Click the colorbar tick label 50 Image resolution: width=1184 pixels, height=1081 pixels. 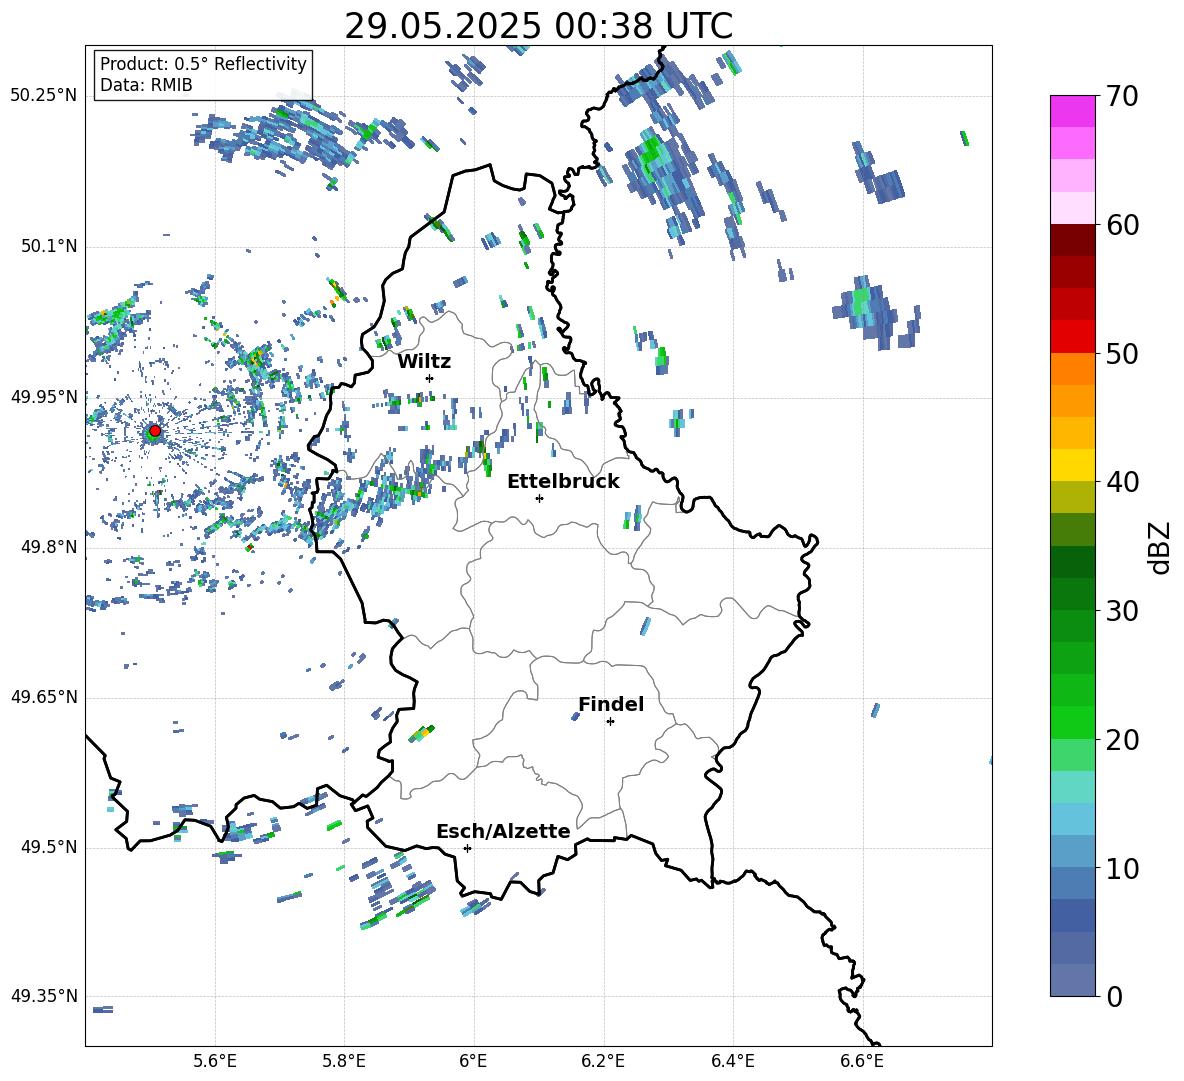point(1122,354)
